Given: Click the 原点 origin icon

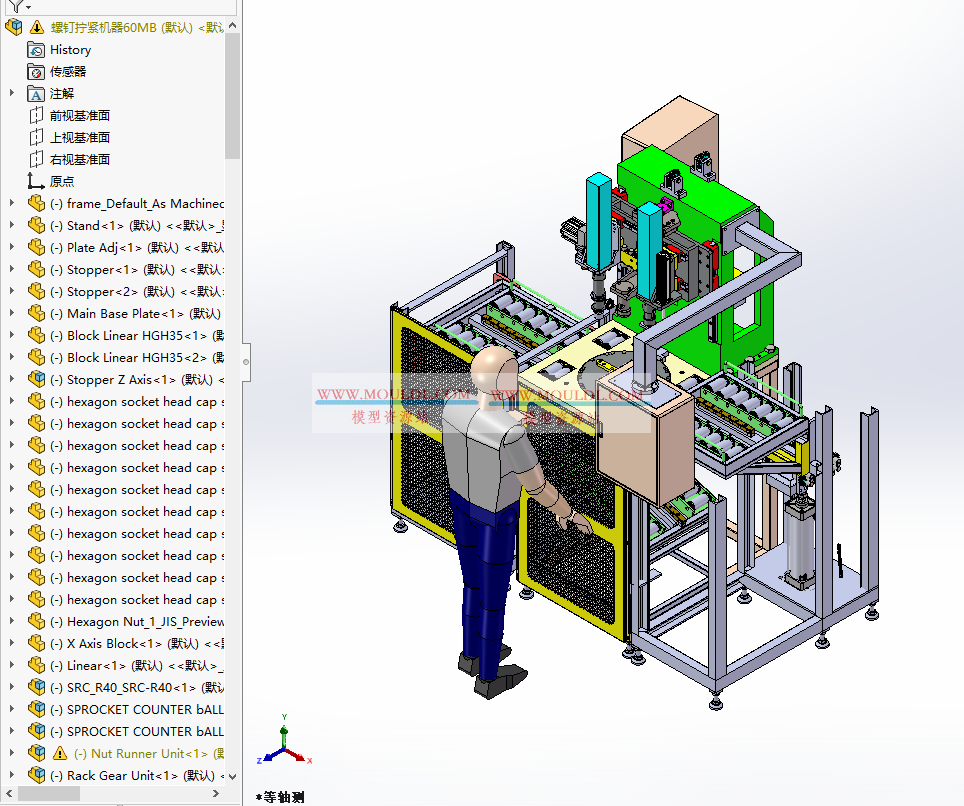Looking at the screenshot, I should [x=37, y=181].
